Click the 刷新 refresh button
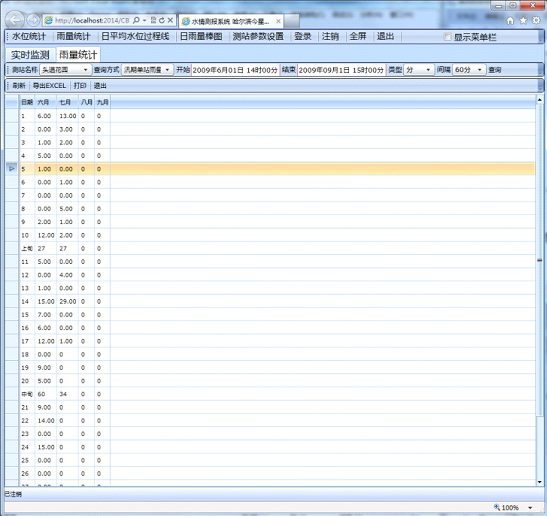547x516 pixels. click(18, 85)
